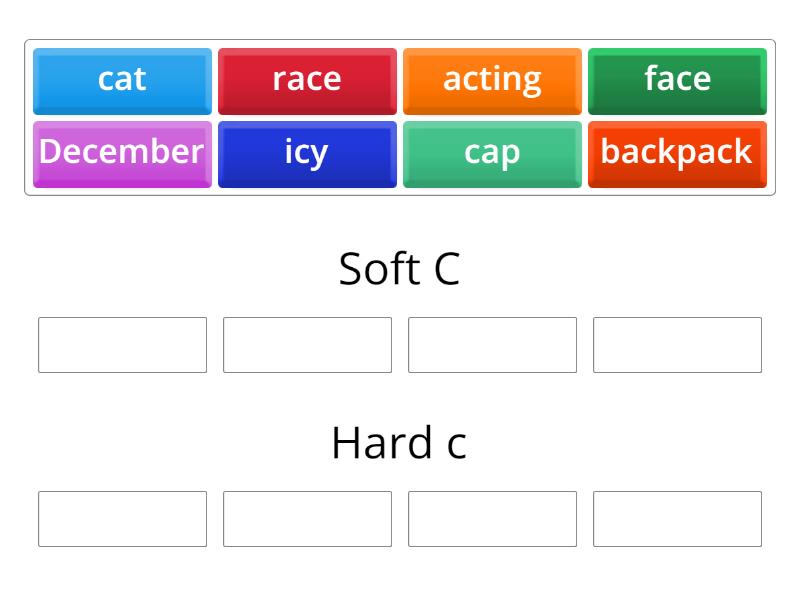
Task: Click the dark blue 'icy' tile
Action: 307,153
